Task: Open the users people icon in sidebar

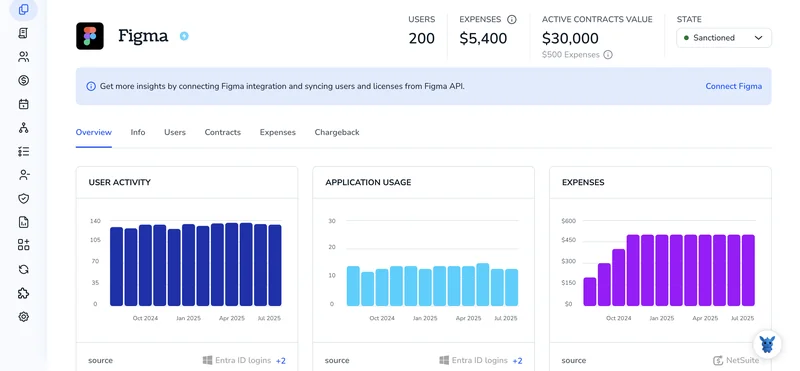Action: click(x=23, y=57)
